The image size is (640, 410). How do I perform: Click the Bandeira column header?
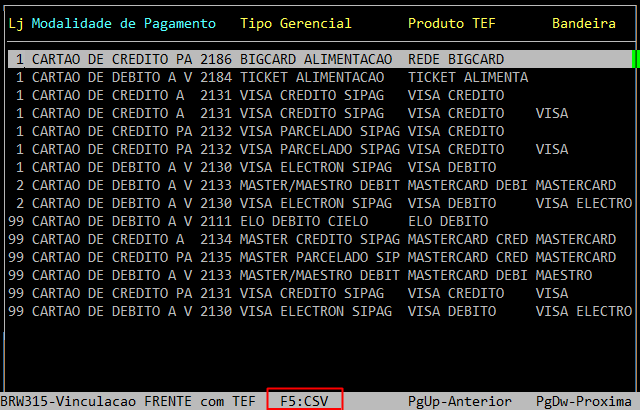[584, 23]
